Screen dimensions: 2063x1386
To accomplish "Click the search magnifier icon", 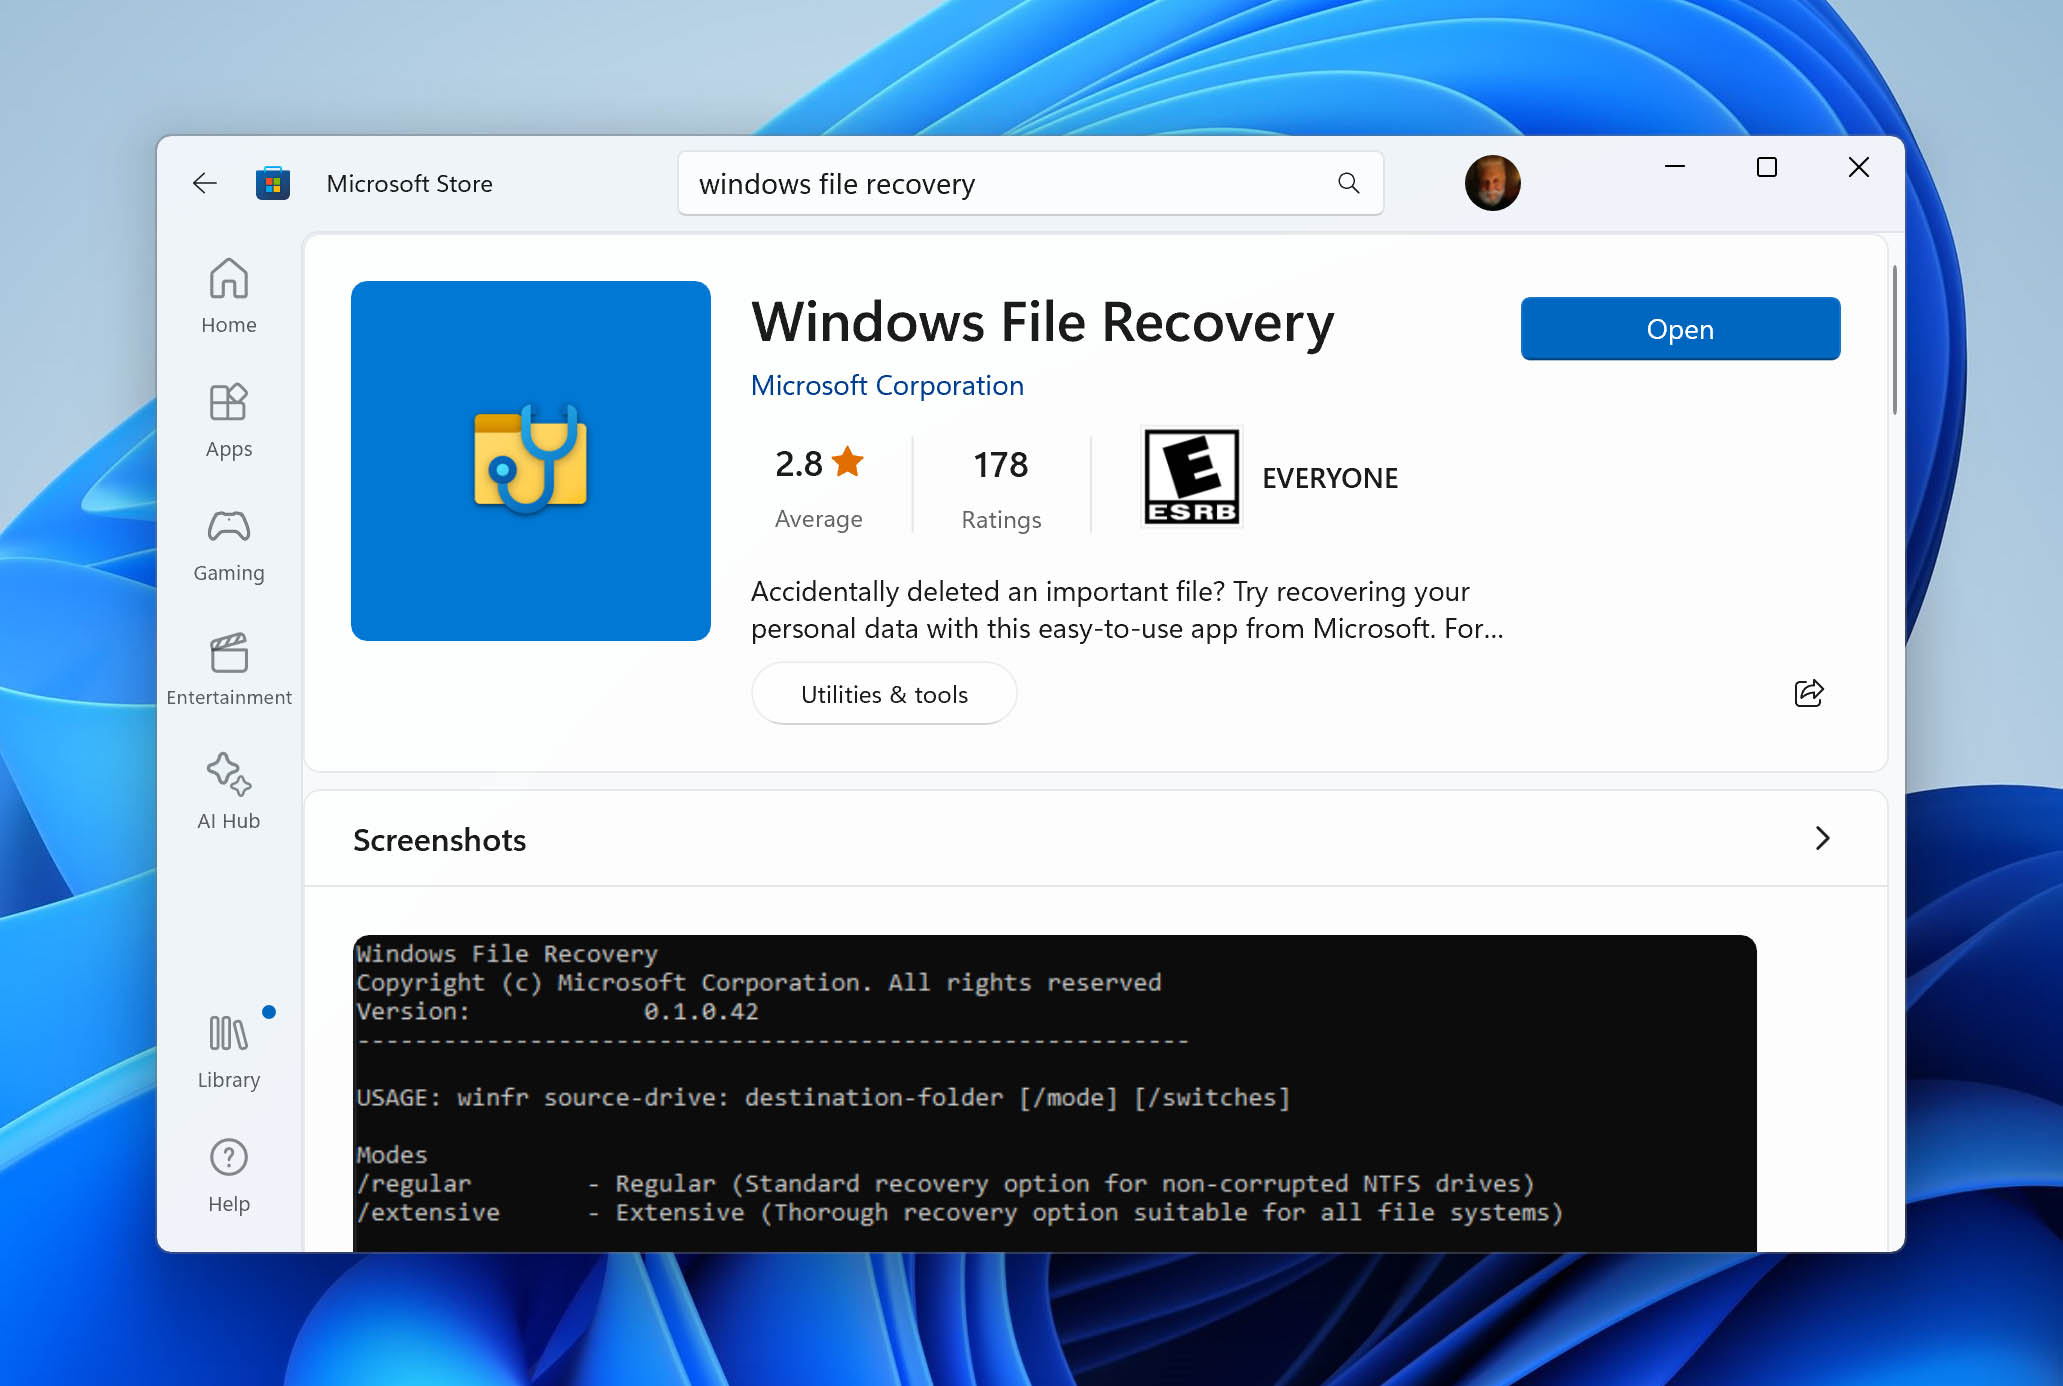I will (x=1350, y=184).
